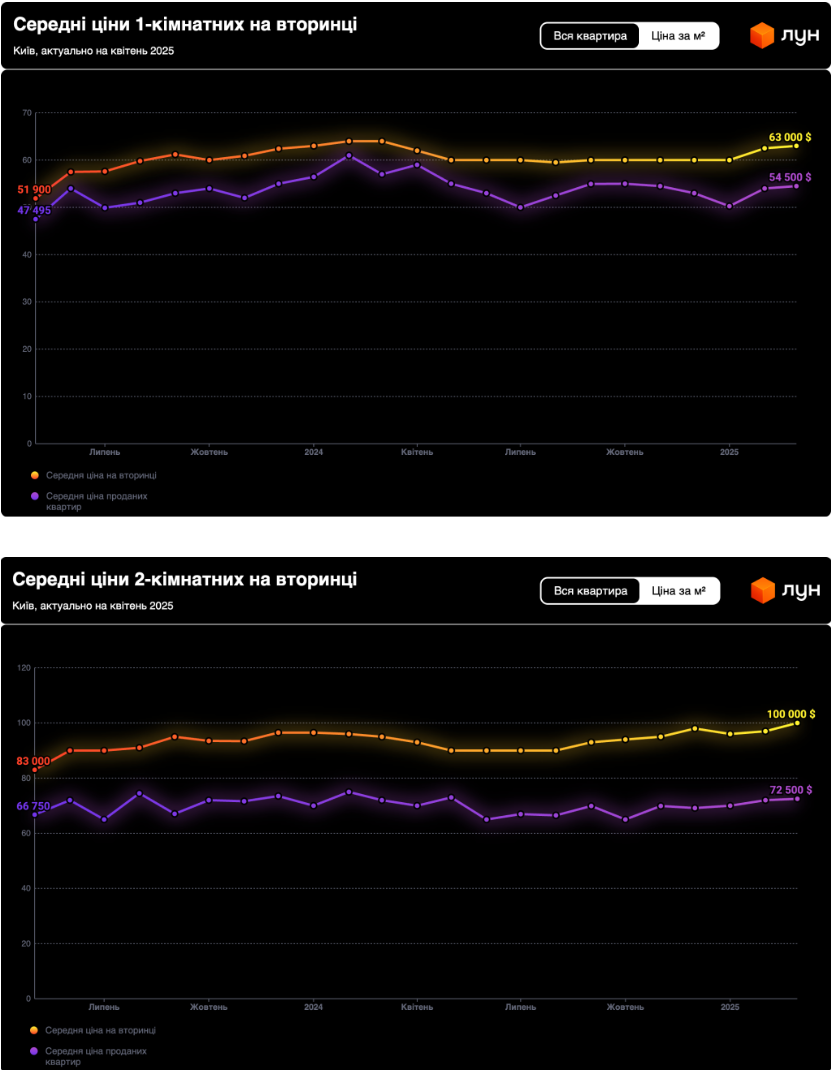Click the '83 000' starting value label
This screenshot has width=832, height=1070.
[33, 762]
